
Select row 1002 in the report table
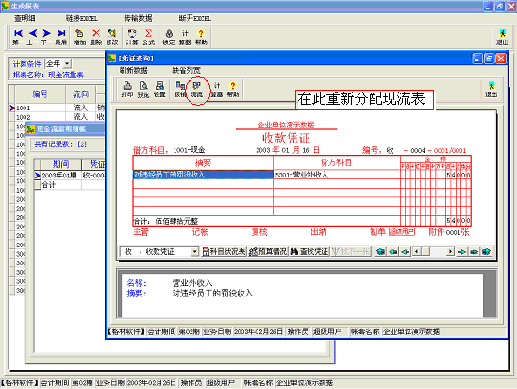(x=57, y=117)
